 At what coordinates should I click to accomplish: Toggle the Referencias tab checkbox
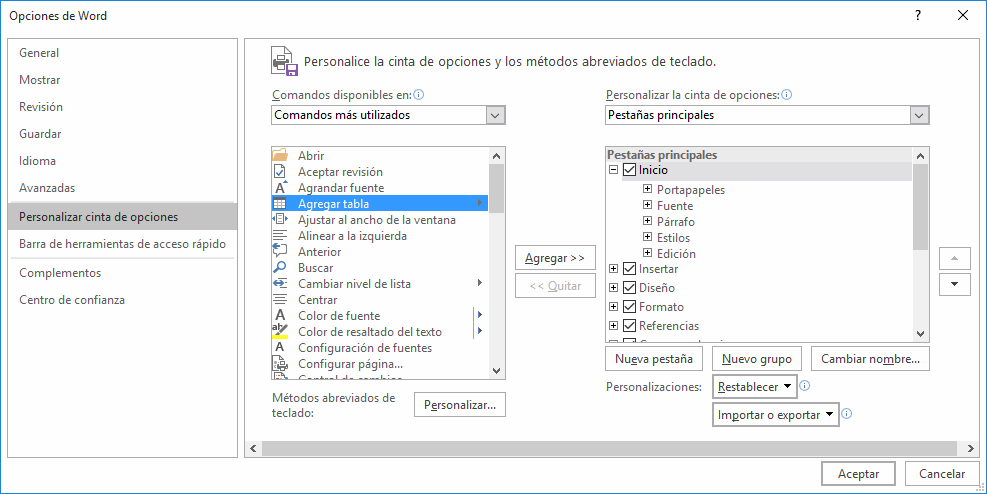[x=629, y=325]
